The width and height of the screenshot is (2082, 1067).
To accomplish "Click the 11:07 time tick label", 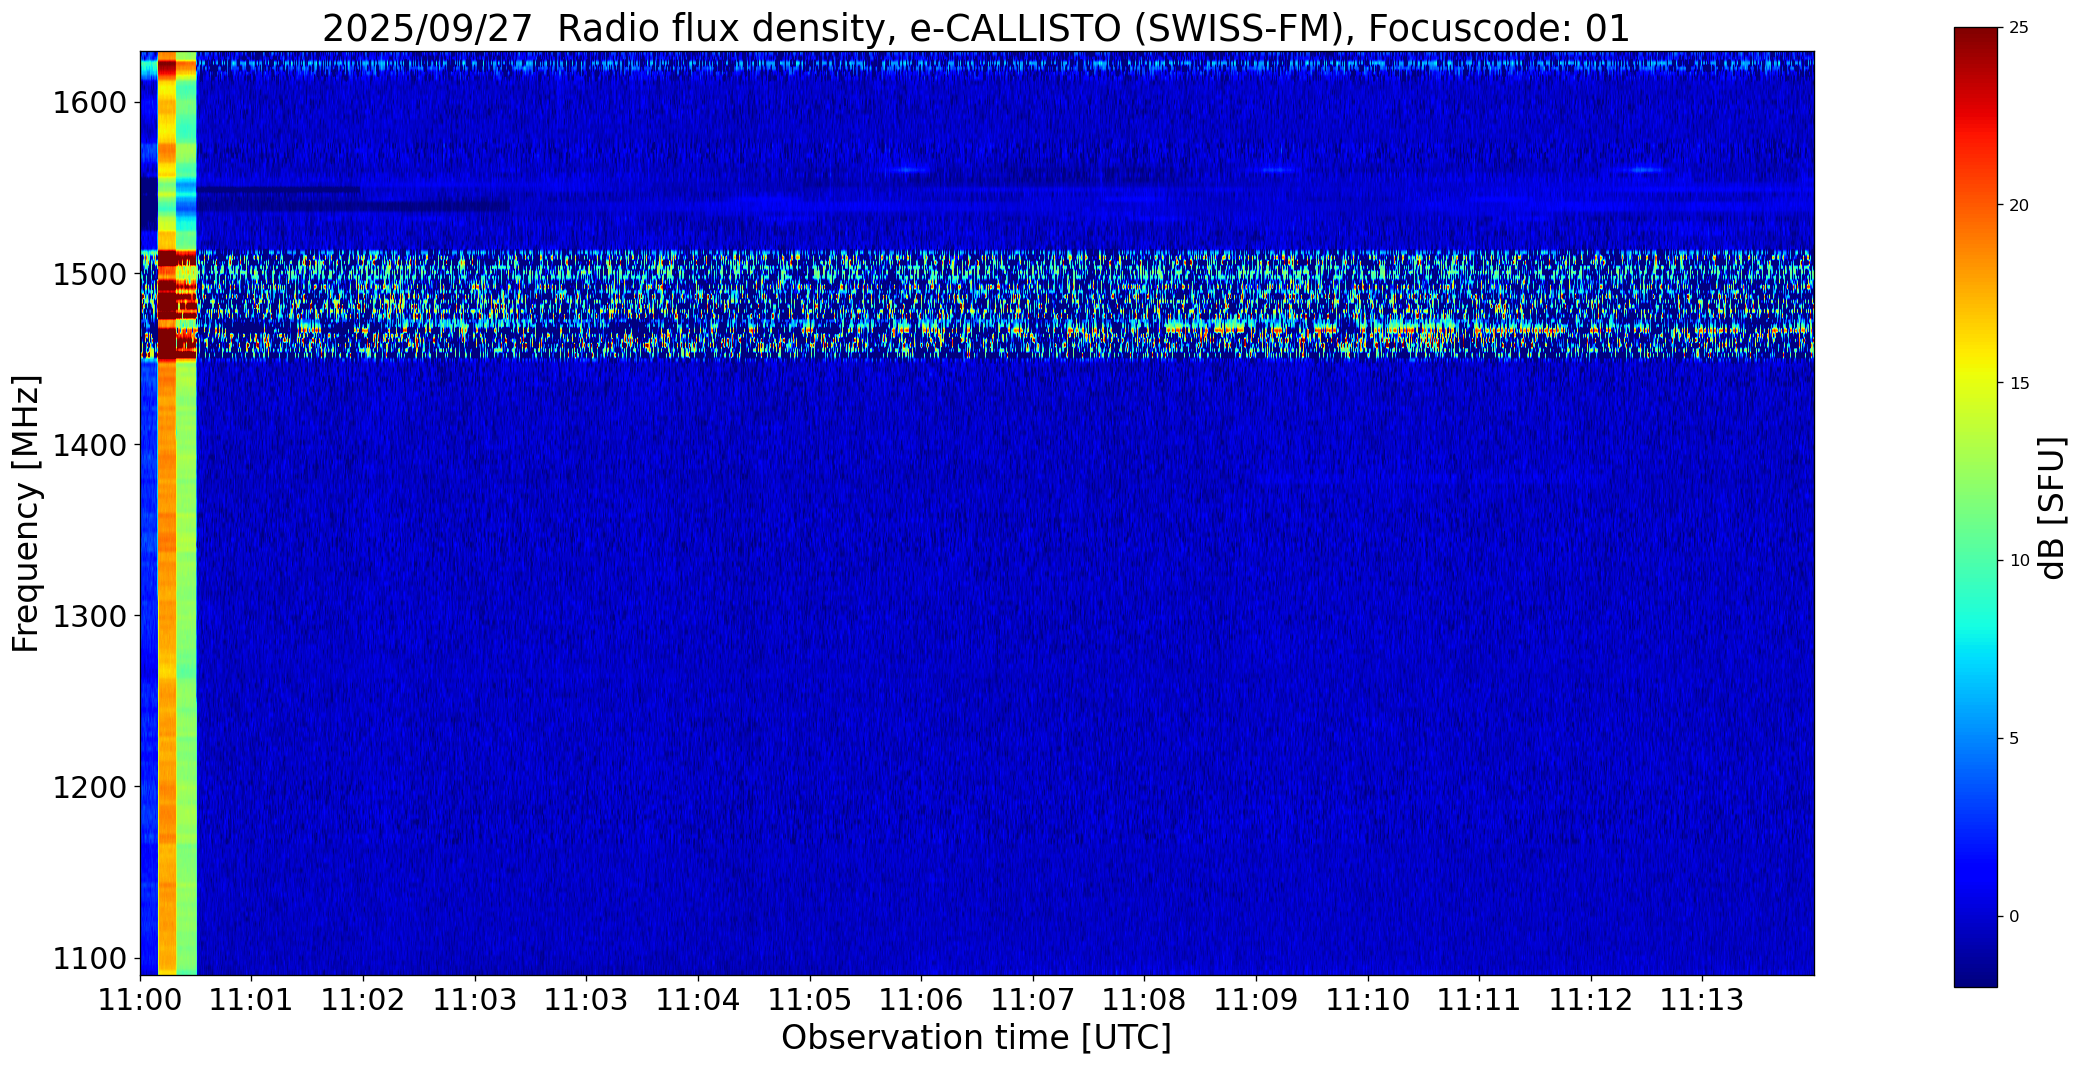I will point(1033,1000).
